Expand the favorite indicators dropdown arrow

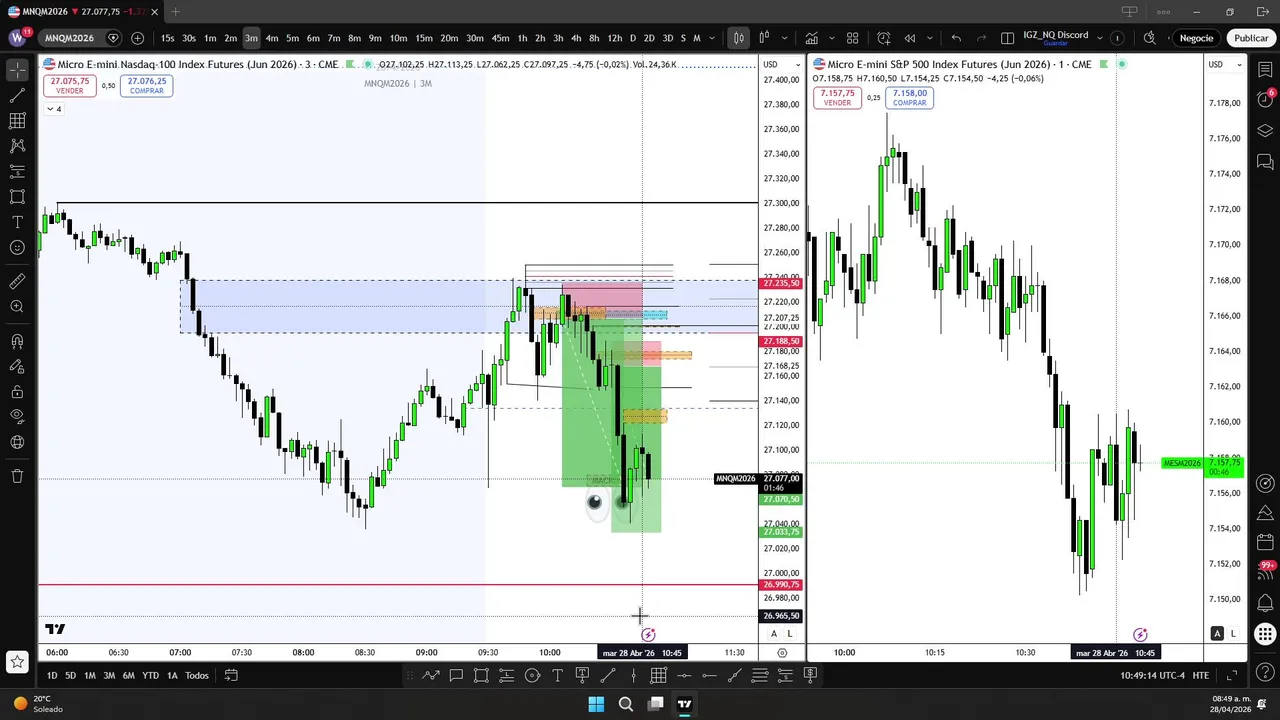pyautogui.click(x=831, y=38)
